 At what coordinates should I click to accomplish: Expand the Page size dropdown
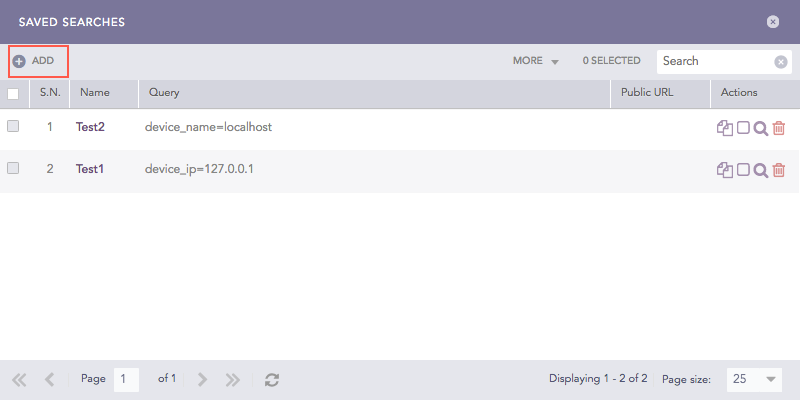click(770, 380)
